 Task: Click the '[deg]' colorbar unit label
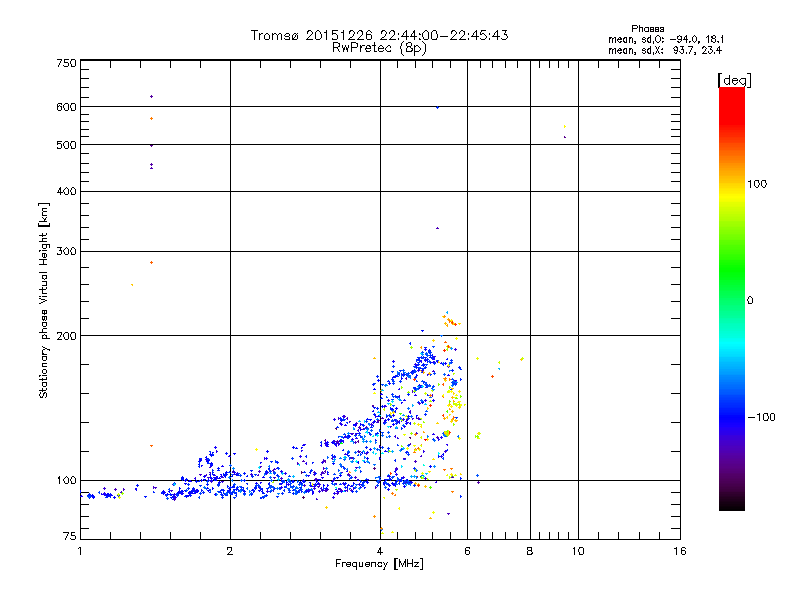pos(734,80)
